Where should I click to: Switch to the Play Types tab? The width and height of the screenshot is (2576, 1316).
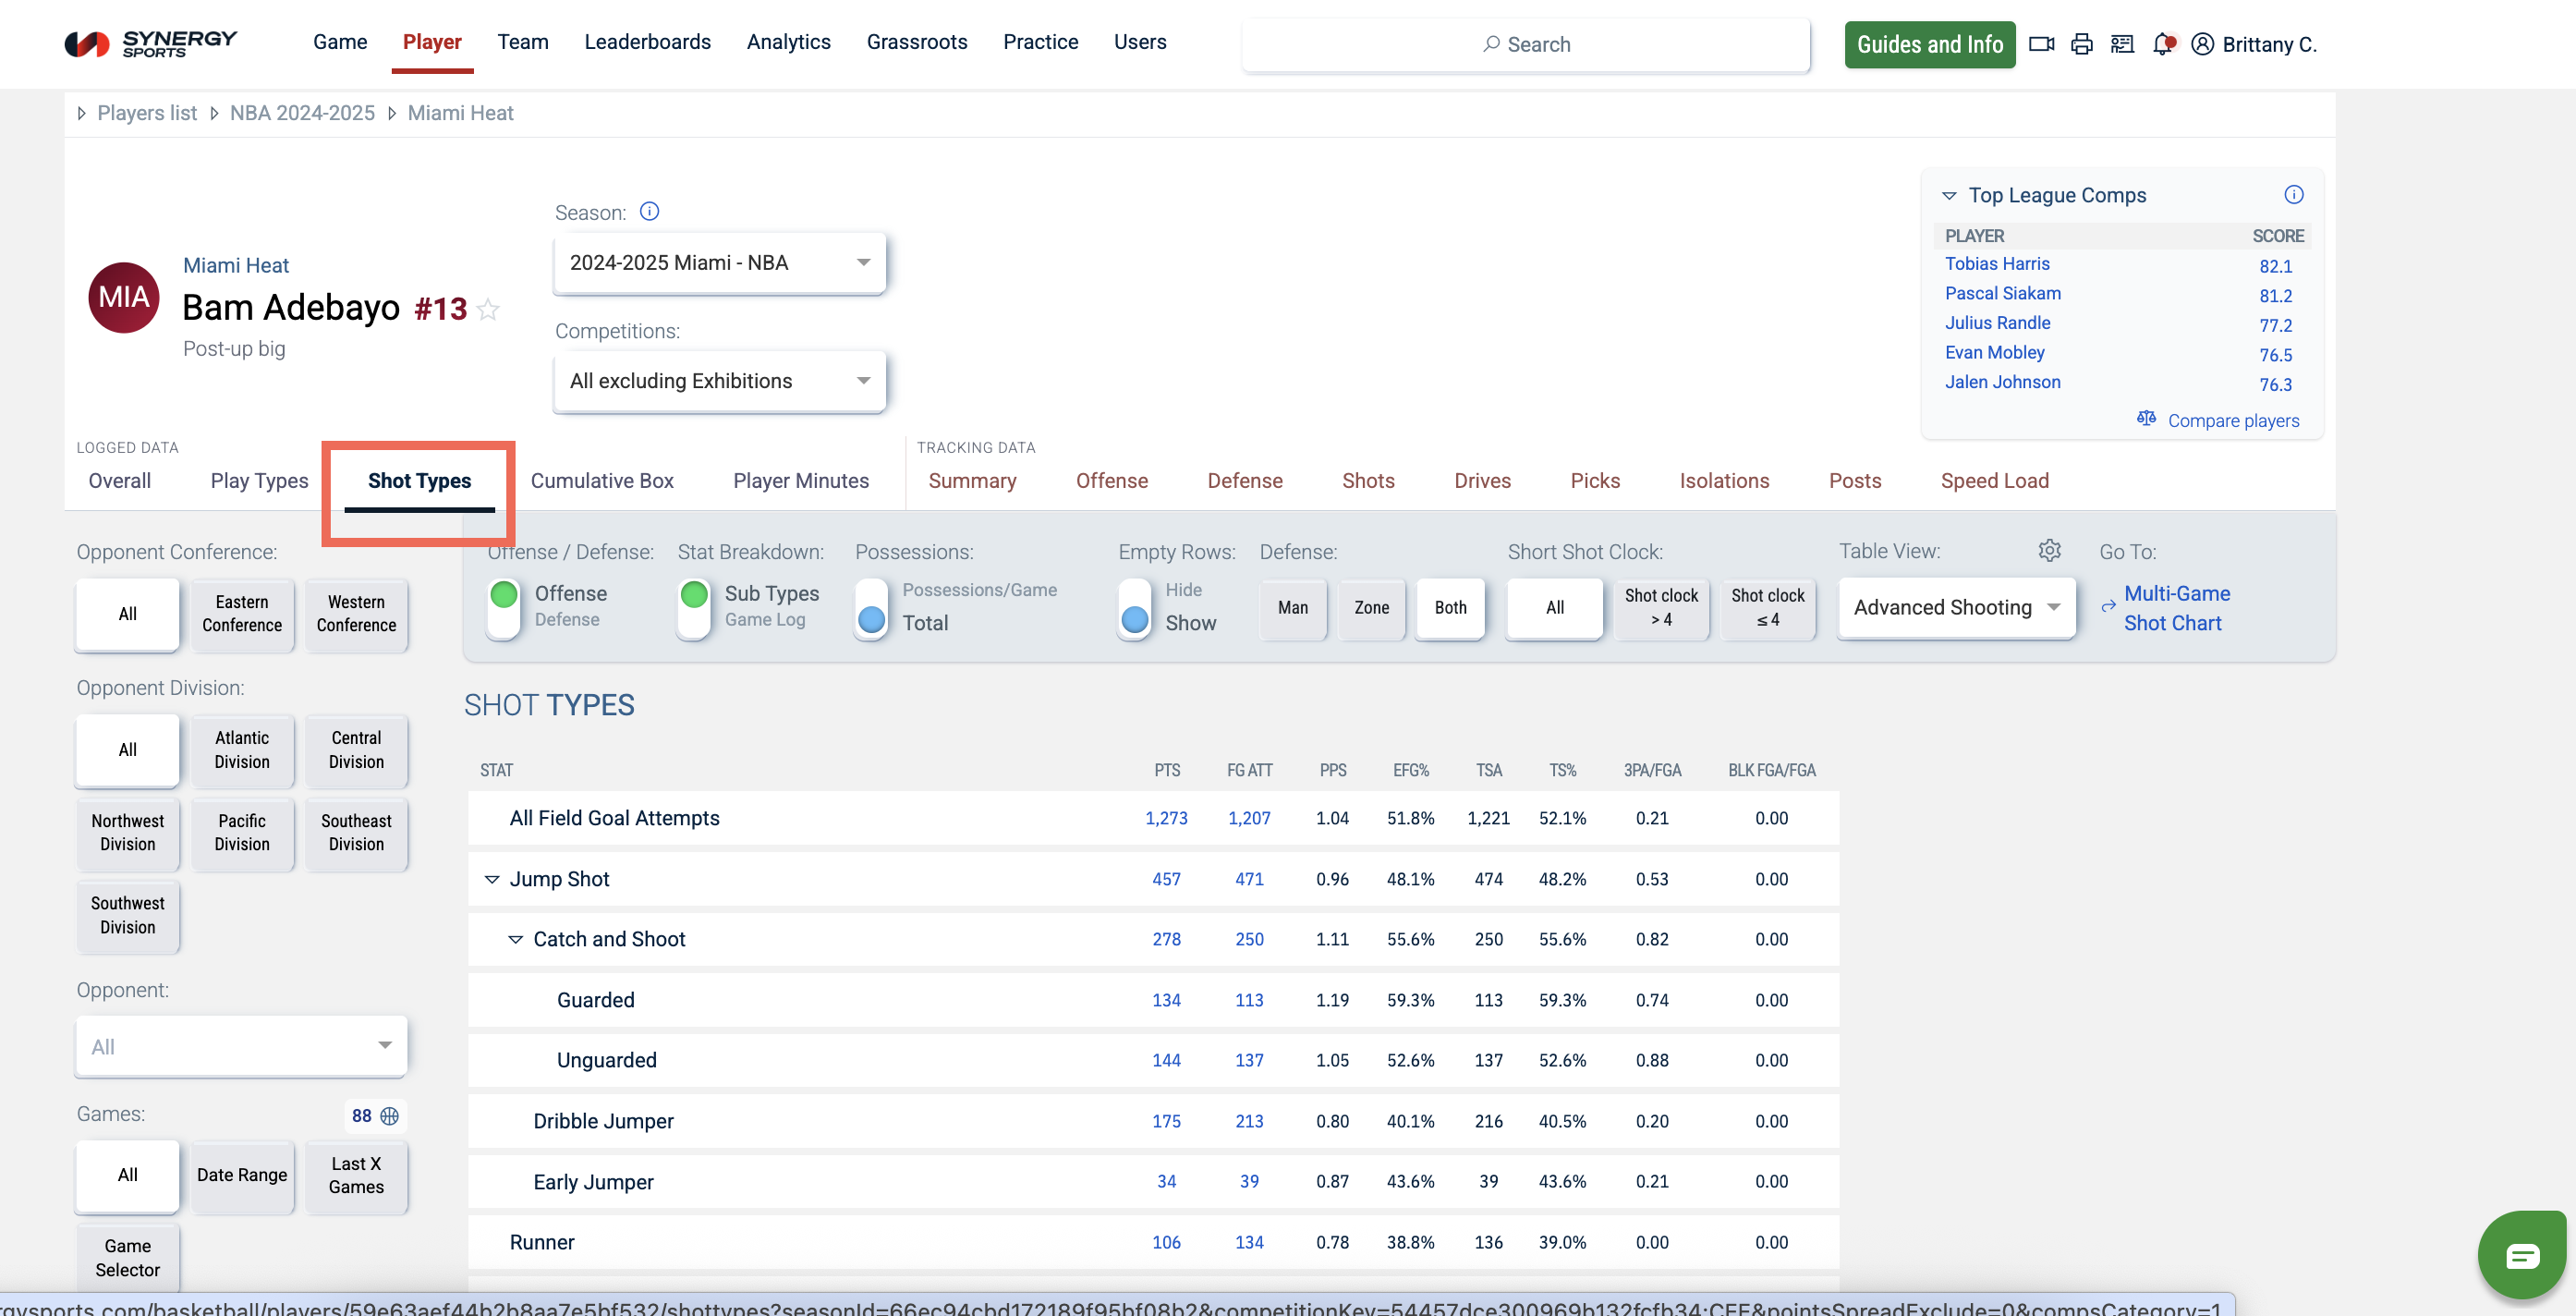pos(259,481)
